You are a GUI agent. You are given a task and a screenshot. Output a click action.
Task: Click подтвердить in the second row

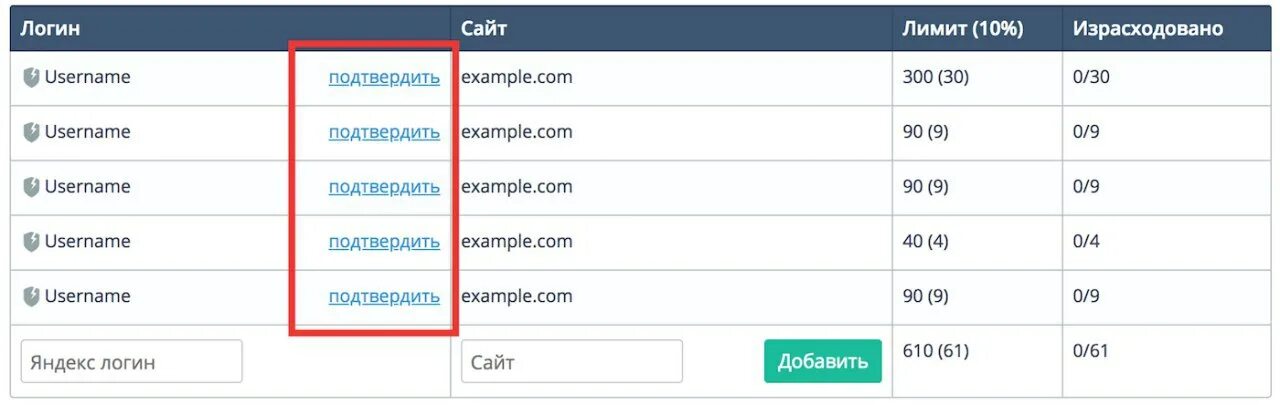[x=384, y=132]
